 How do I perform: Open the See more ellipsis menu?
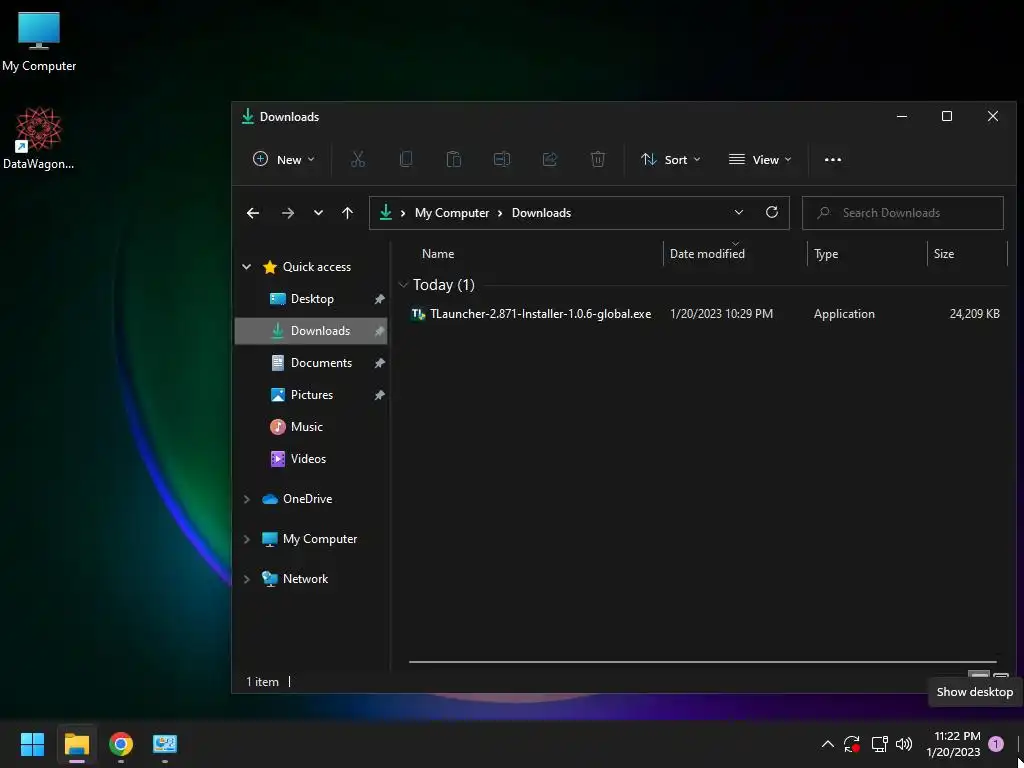pyautogui.click(x=833, y=159)
